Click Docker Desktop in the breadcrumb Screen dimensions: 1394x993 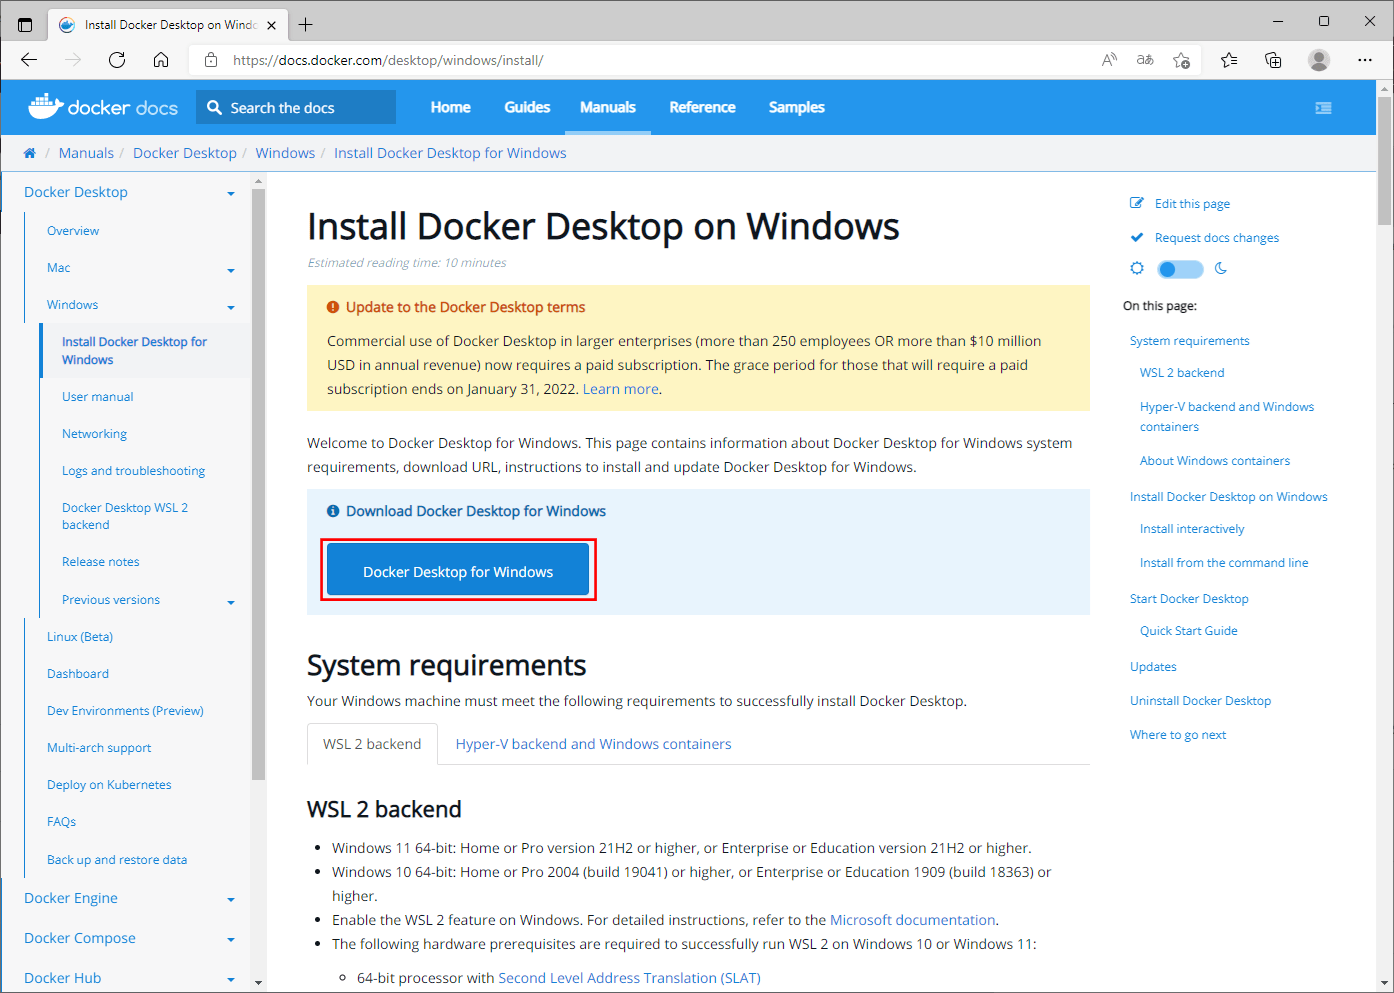click(185, 153)
